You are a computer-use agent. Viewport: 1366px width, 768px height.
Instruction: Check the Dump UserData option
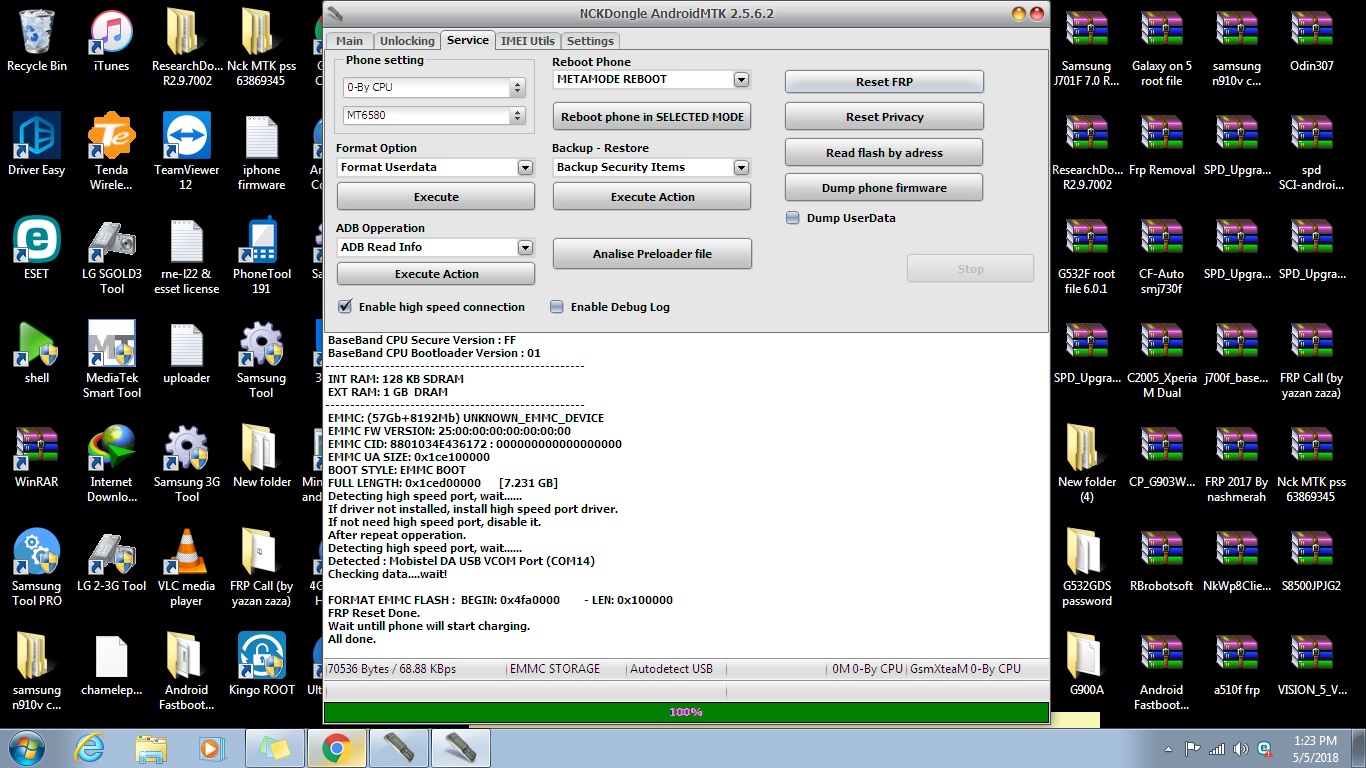793,217
